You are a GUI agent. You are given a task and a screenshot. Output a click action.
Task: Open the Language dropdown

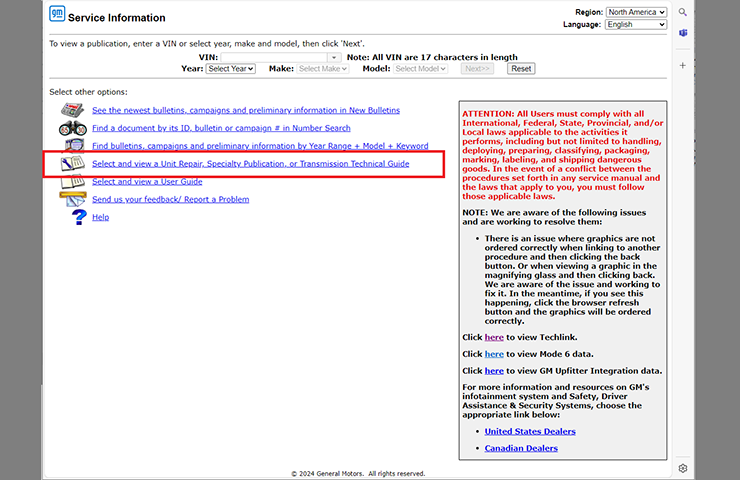point(636,25)
